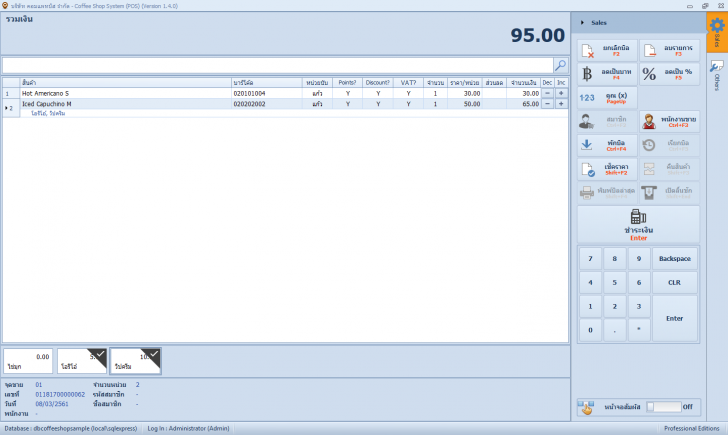This screenshot has height=435, width=728.
Task: Tap keypad digit 1
Action: pos(590,306)
